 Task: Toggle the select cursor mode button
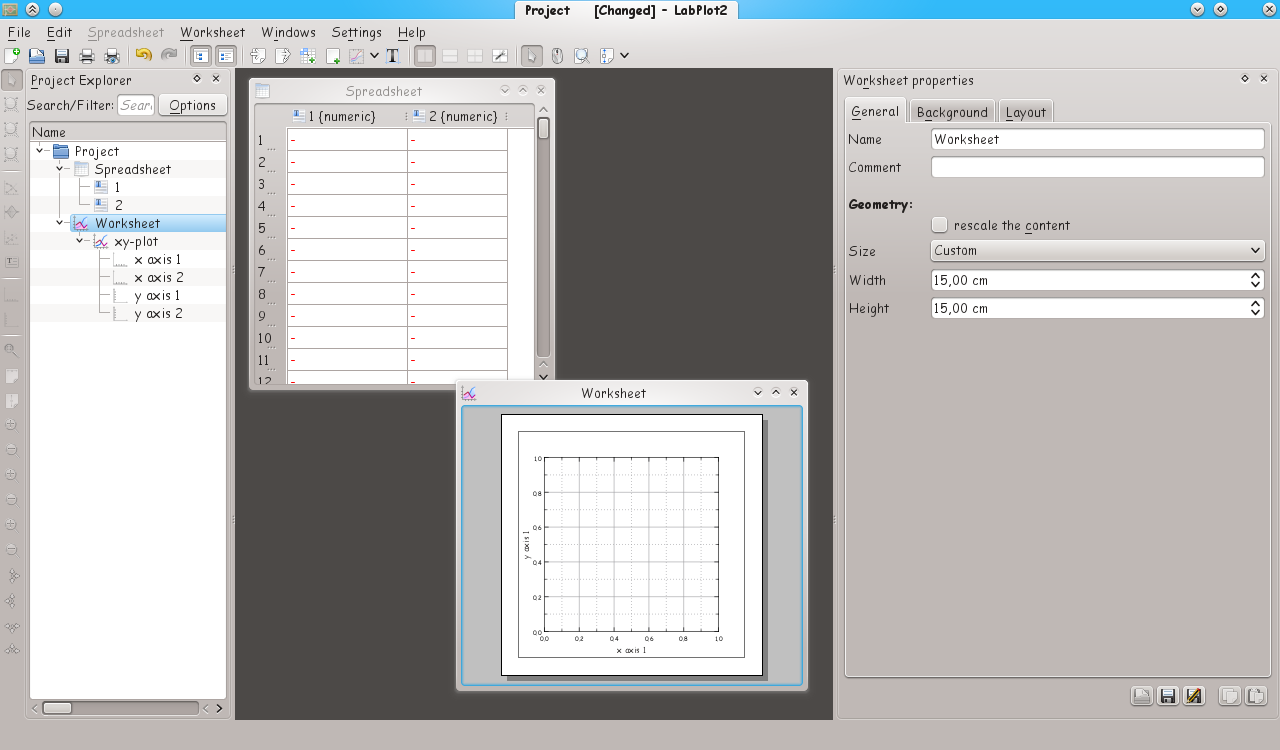click(533, 56)
